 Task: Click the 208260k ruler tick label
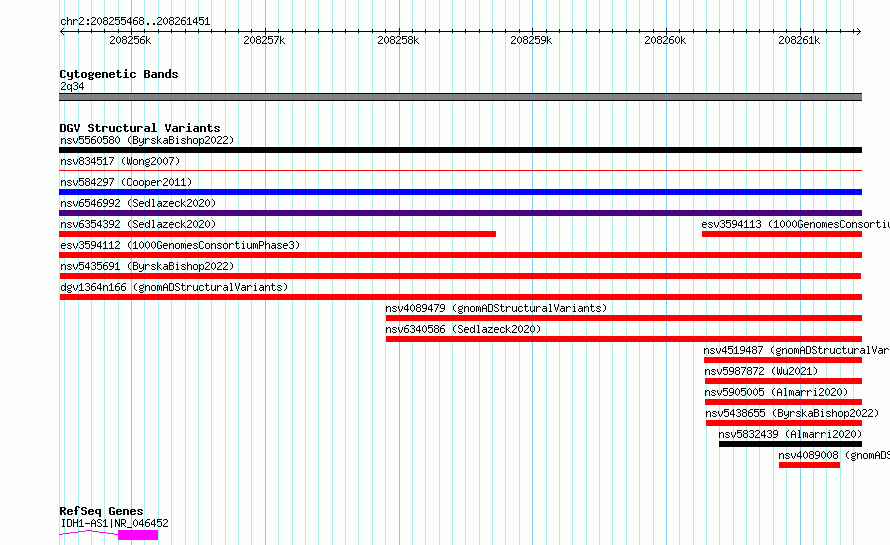coord(665,40)
